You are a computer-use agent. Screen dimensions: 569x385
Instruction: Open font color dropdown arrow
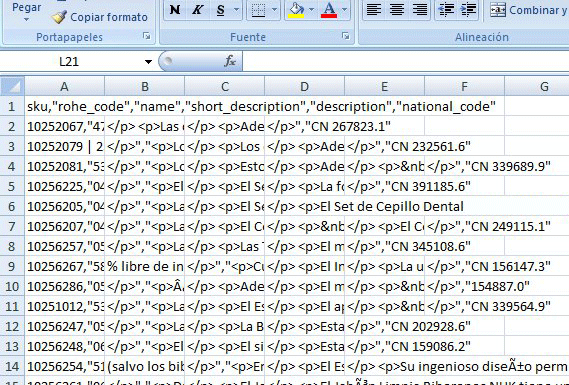coord(345,10)
